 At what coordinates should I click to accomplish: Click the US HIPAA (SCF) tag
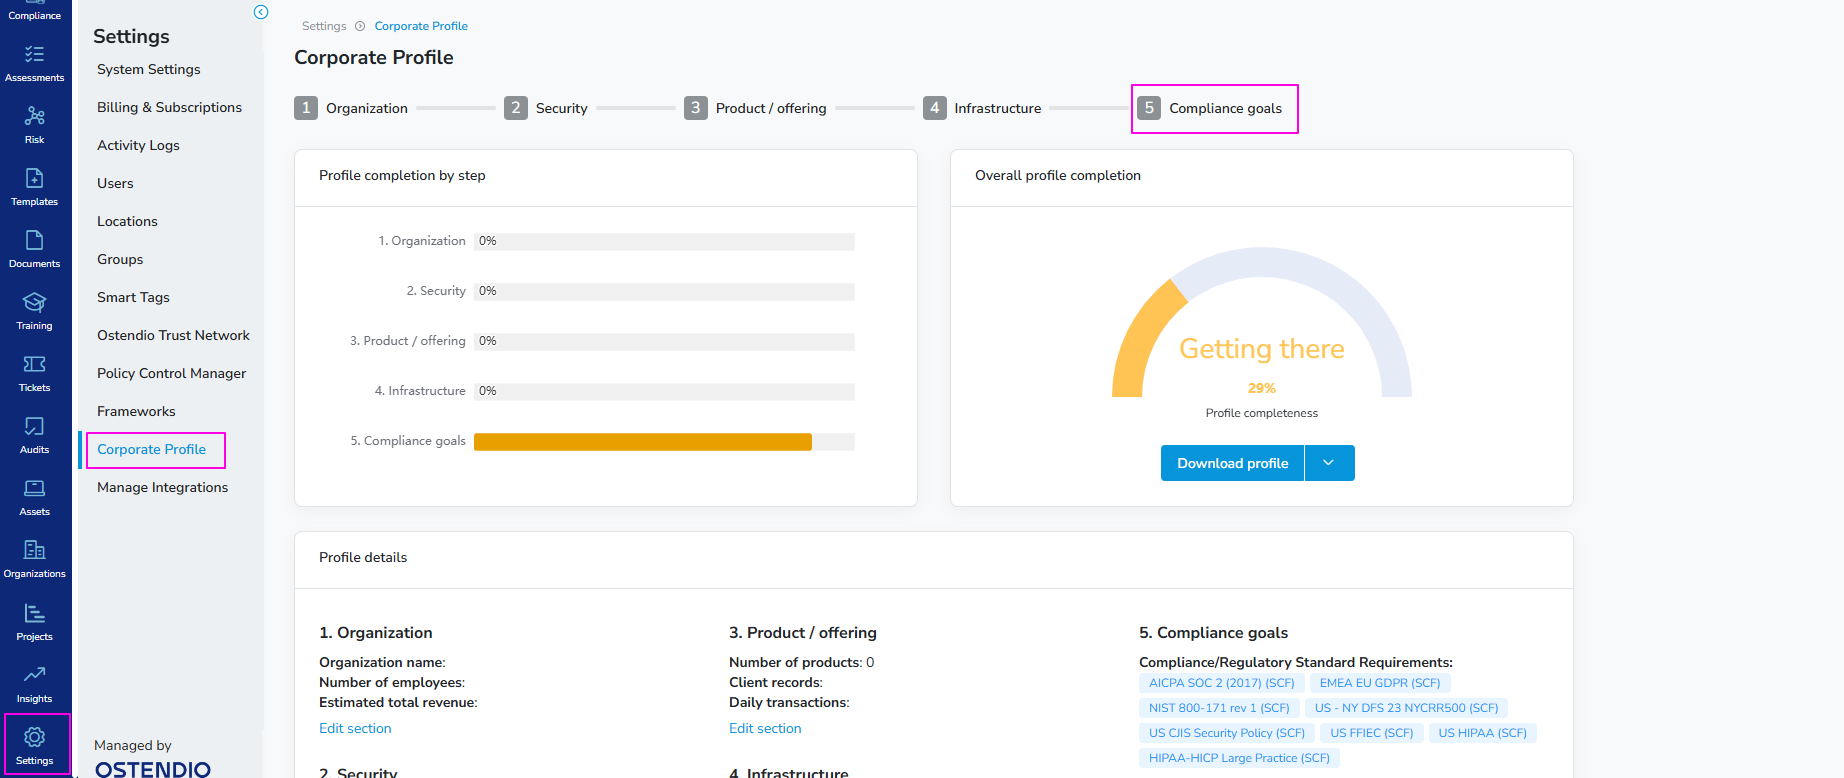1482,733
